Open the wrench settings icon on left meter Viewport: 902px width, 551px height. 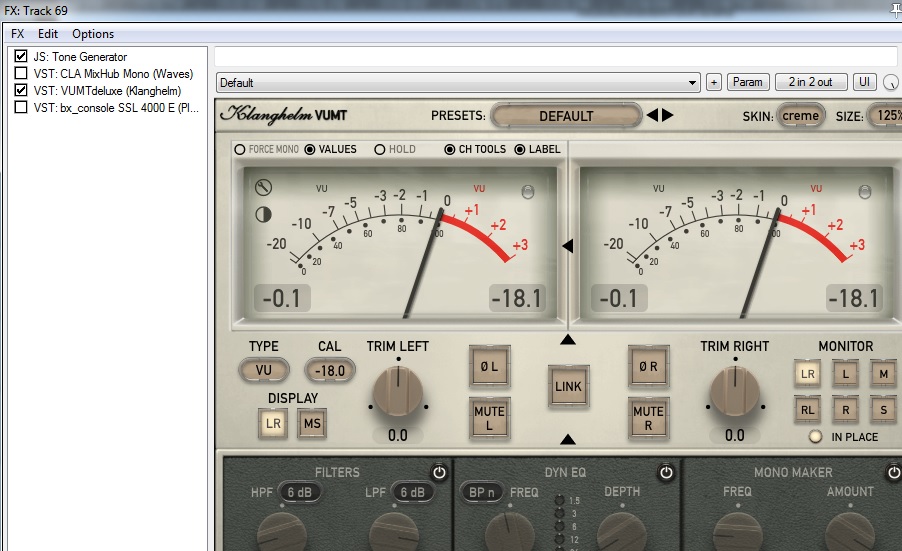[263, 188]
